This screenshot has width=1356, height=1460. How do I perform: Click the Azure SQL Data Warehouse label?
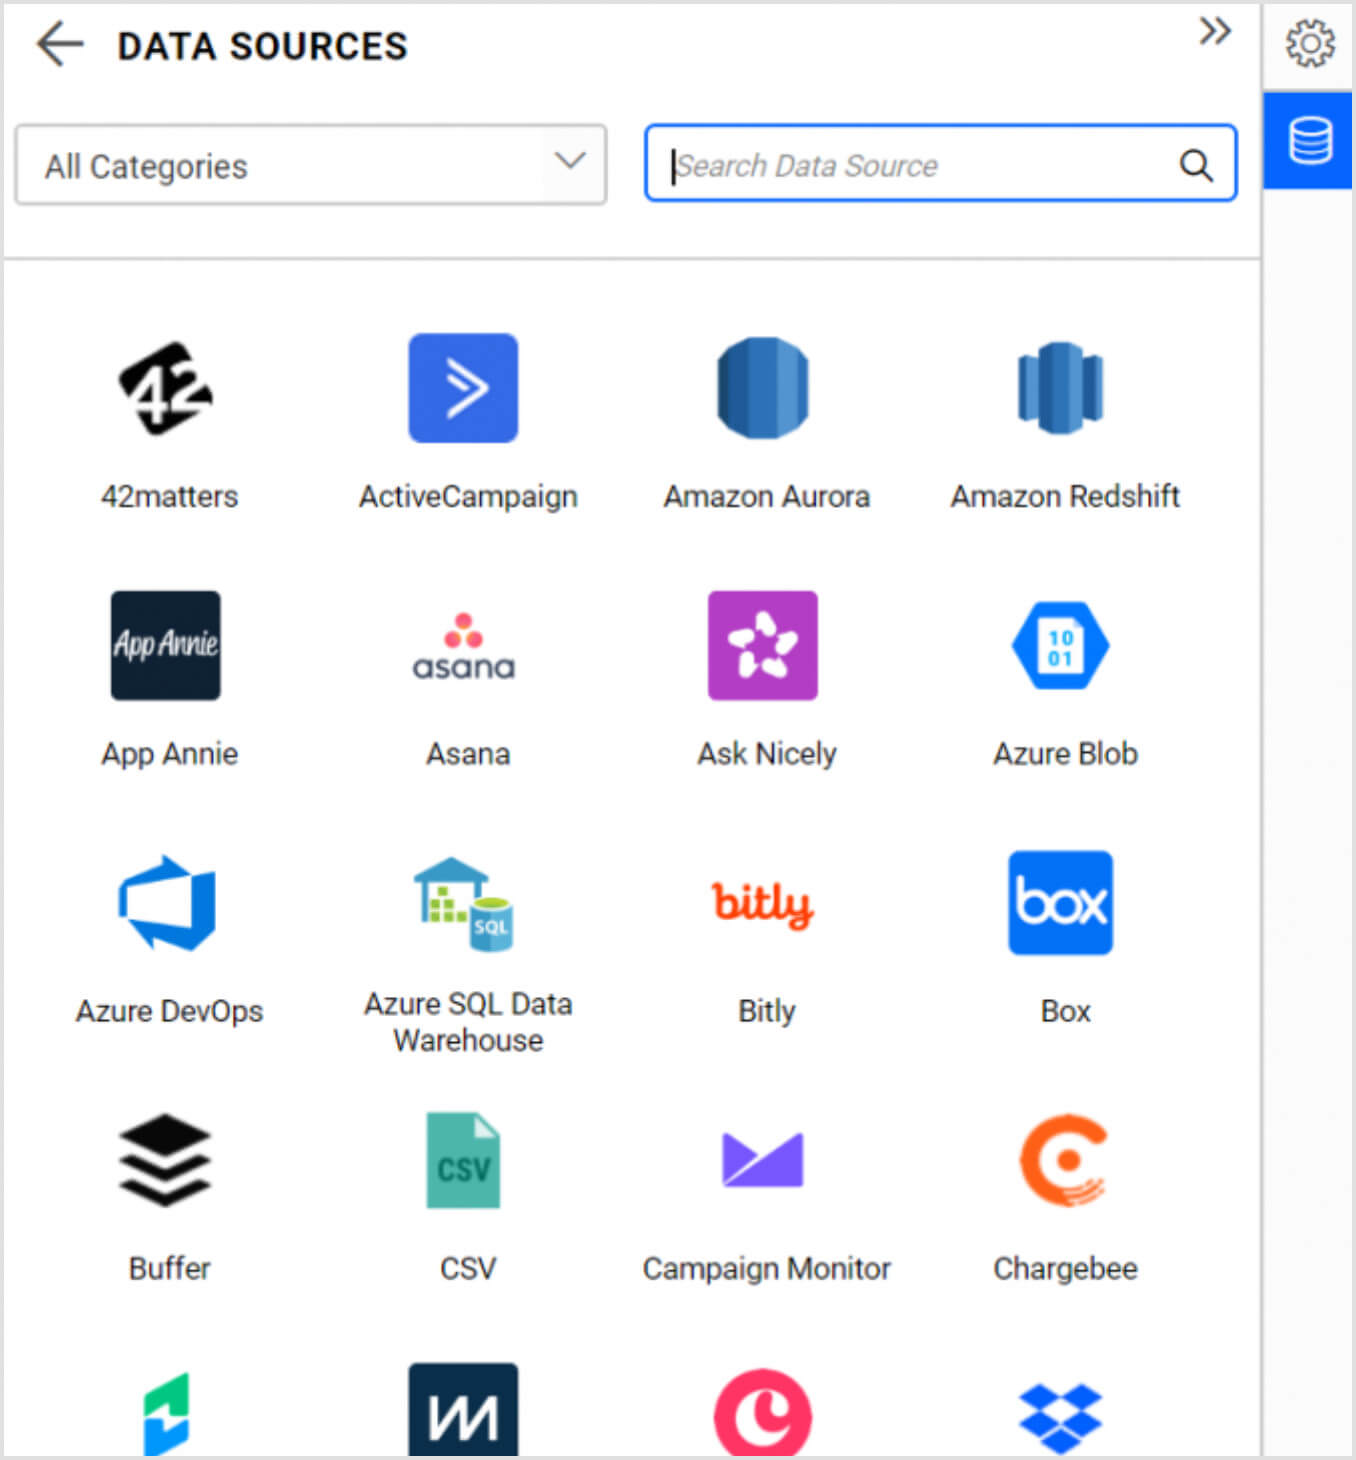pyautogui.click(x=468, y=1022)
